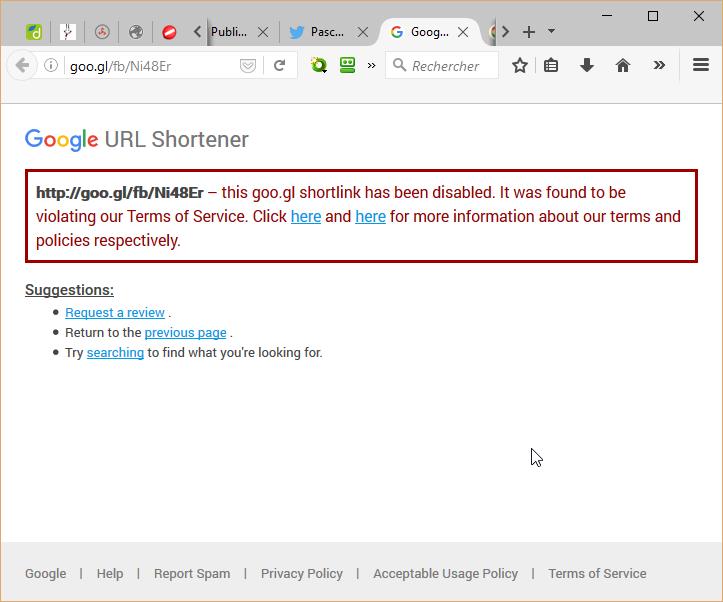723x602 pixels.
Task: Click 'previous page' link
Action: (x=185, y=333)
